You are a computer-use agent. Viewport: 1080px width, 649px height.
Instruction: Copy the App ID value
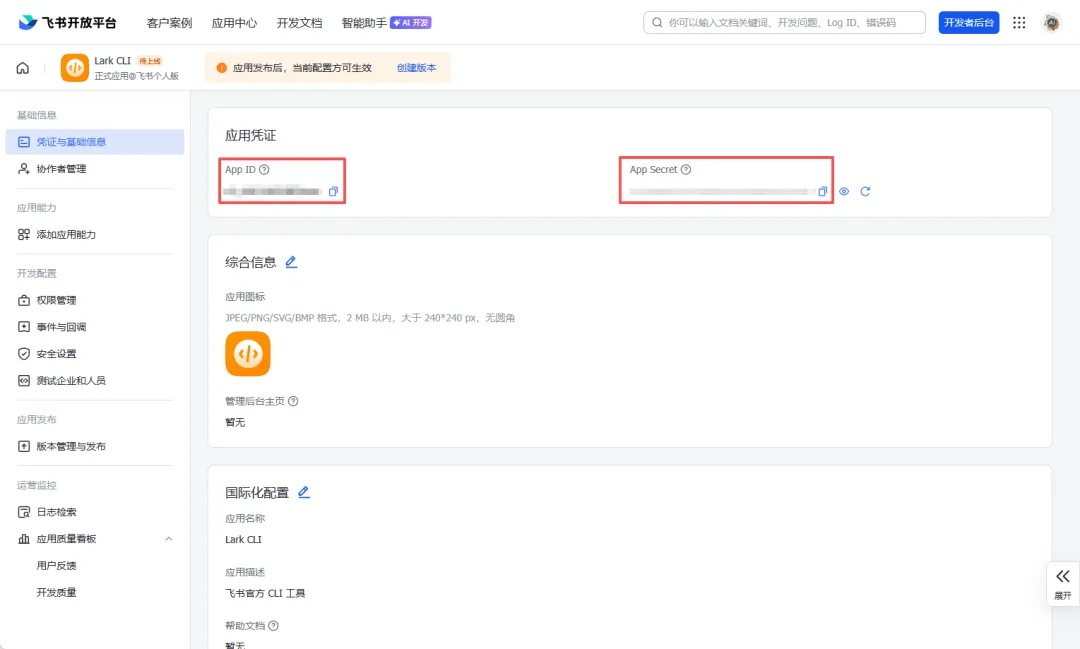tap(333, 192)
